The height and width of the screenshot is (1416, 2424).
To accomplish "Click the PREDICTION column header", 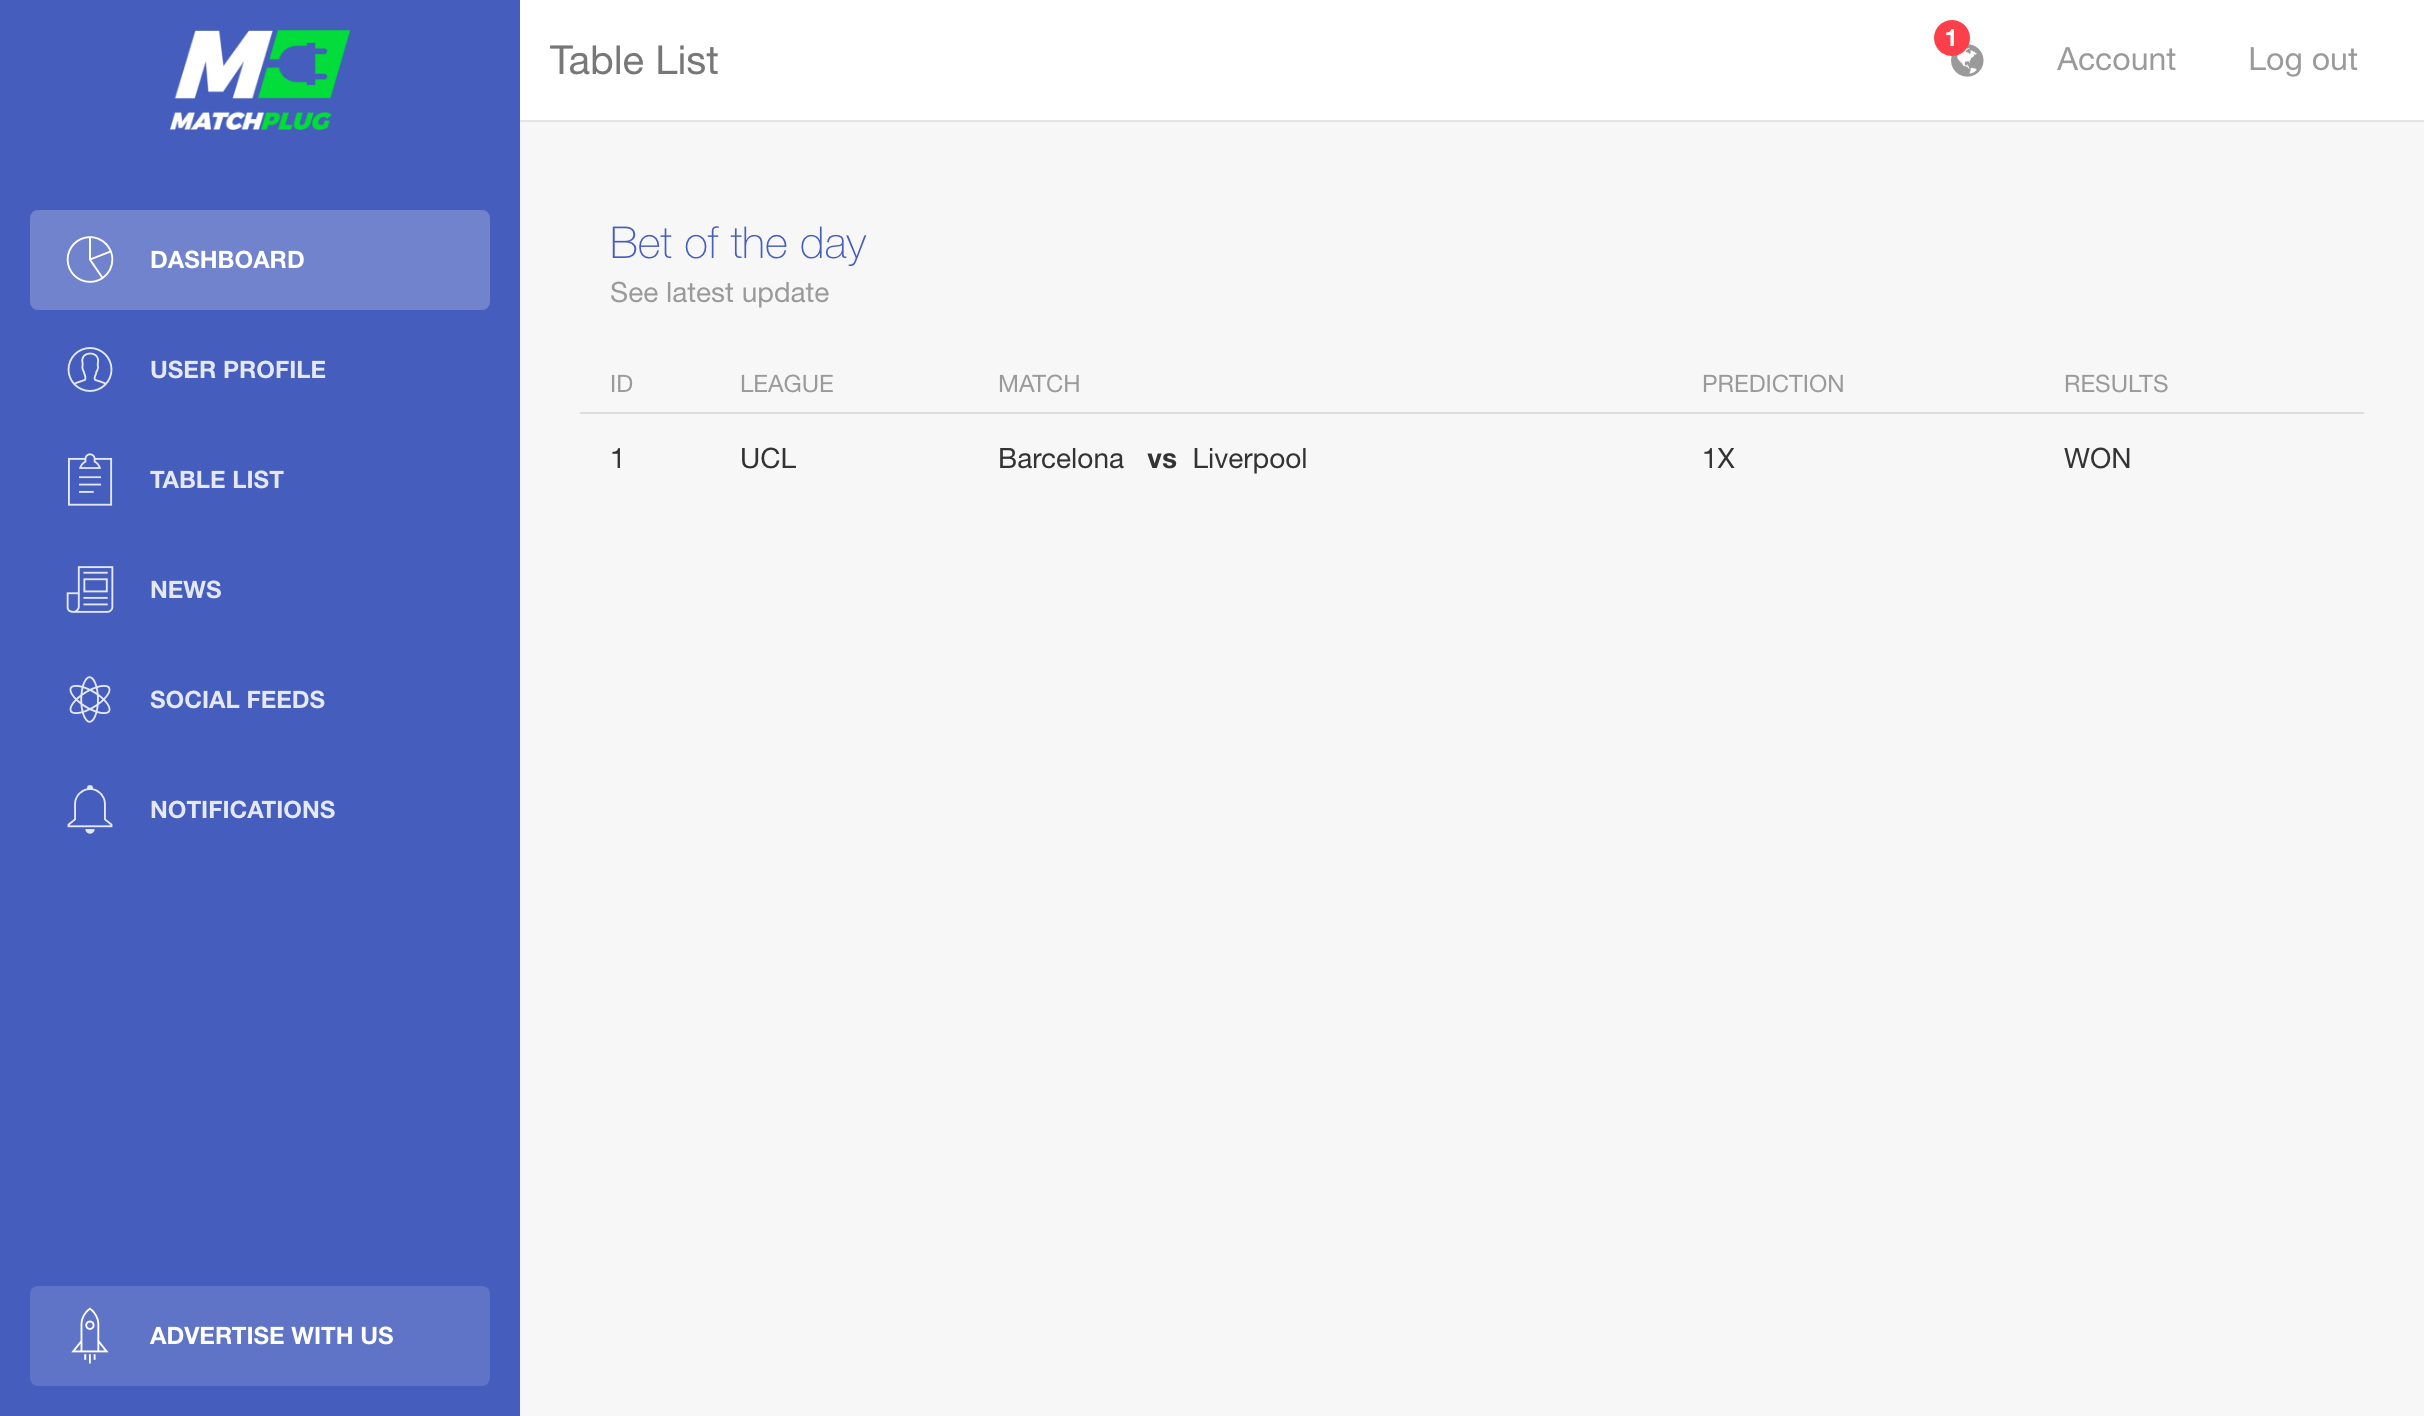I will point(1773,384).
